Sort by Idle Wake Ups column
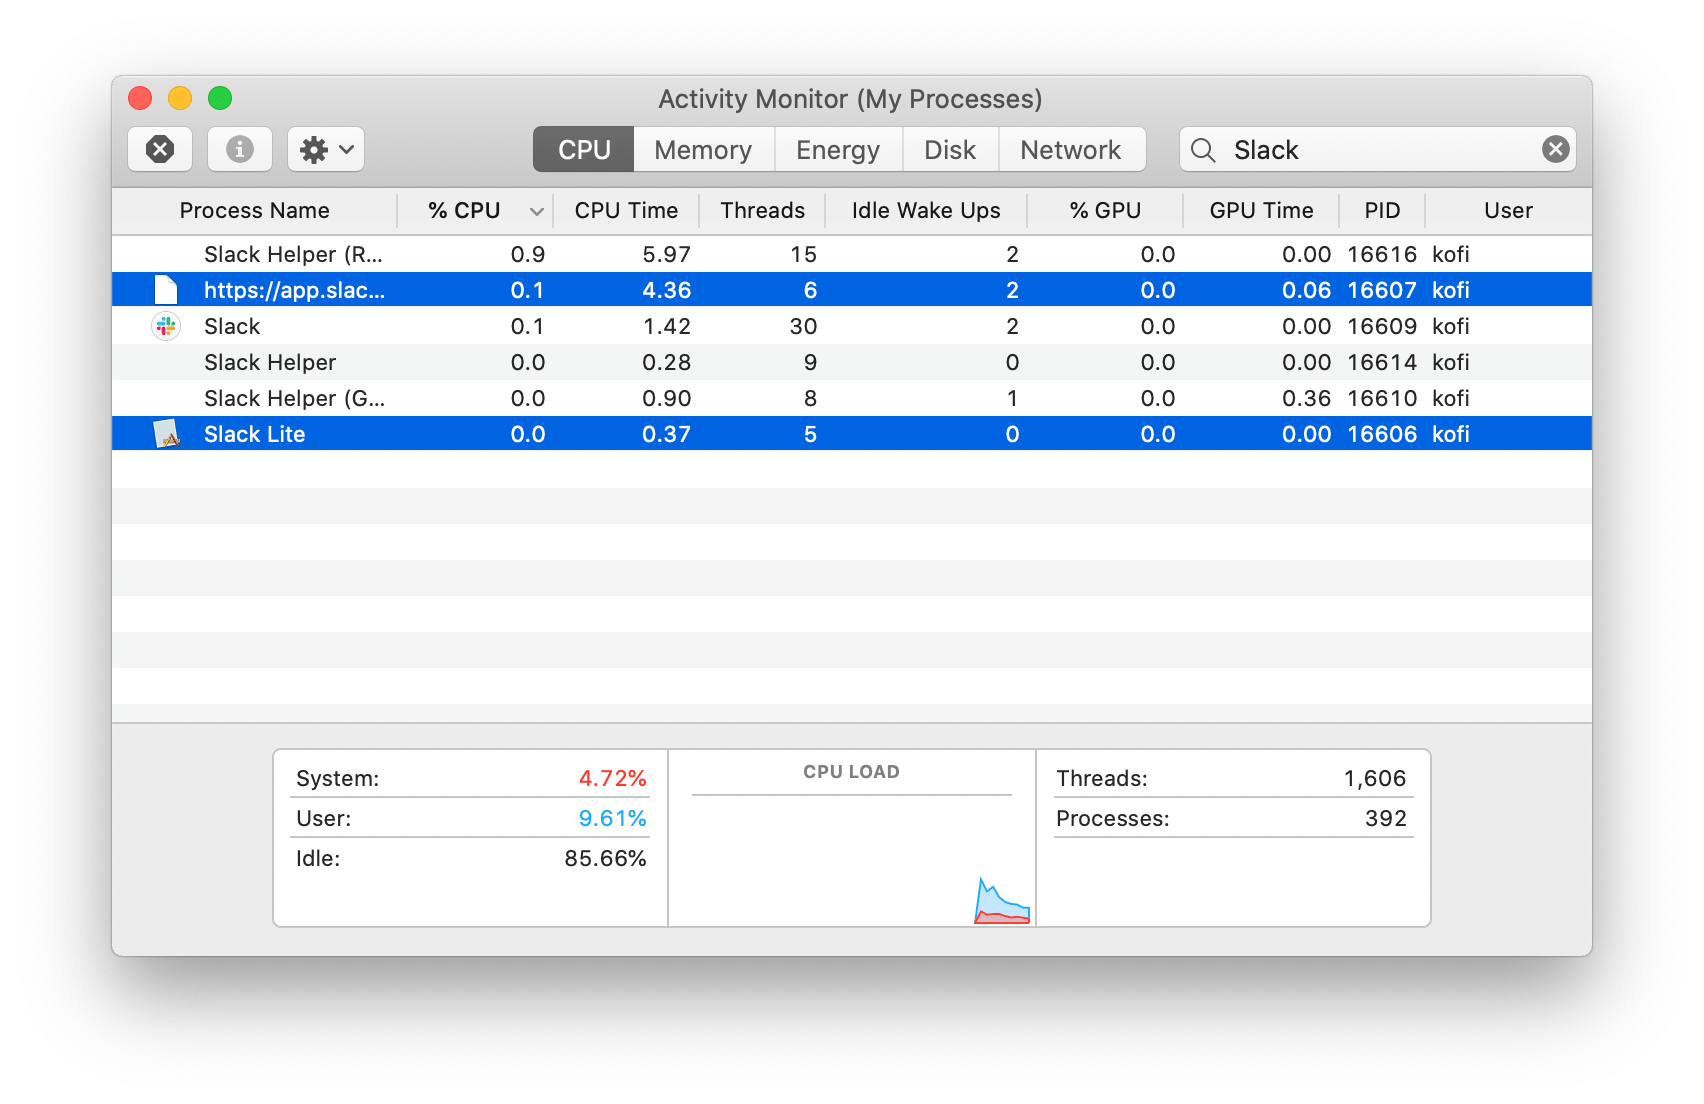 pyautogui.click(x=926, y=211)
